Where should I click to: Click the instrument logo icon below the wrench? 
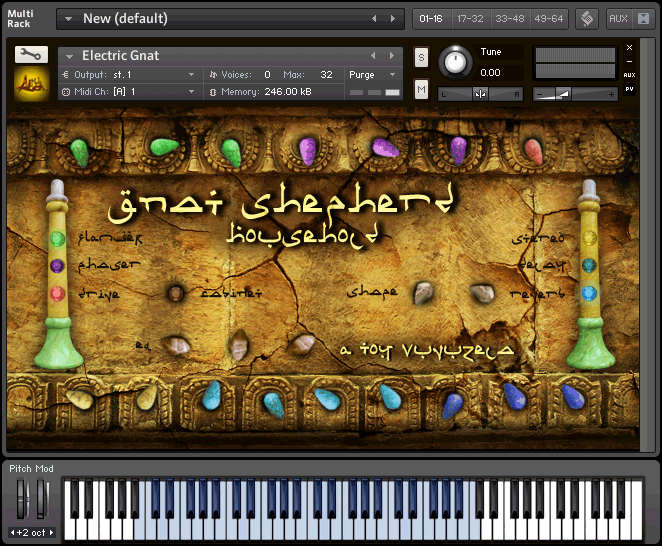(30, 84)
